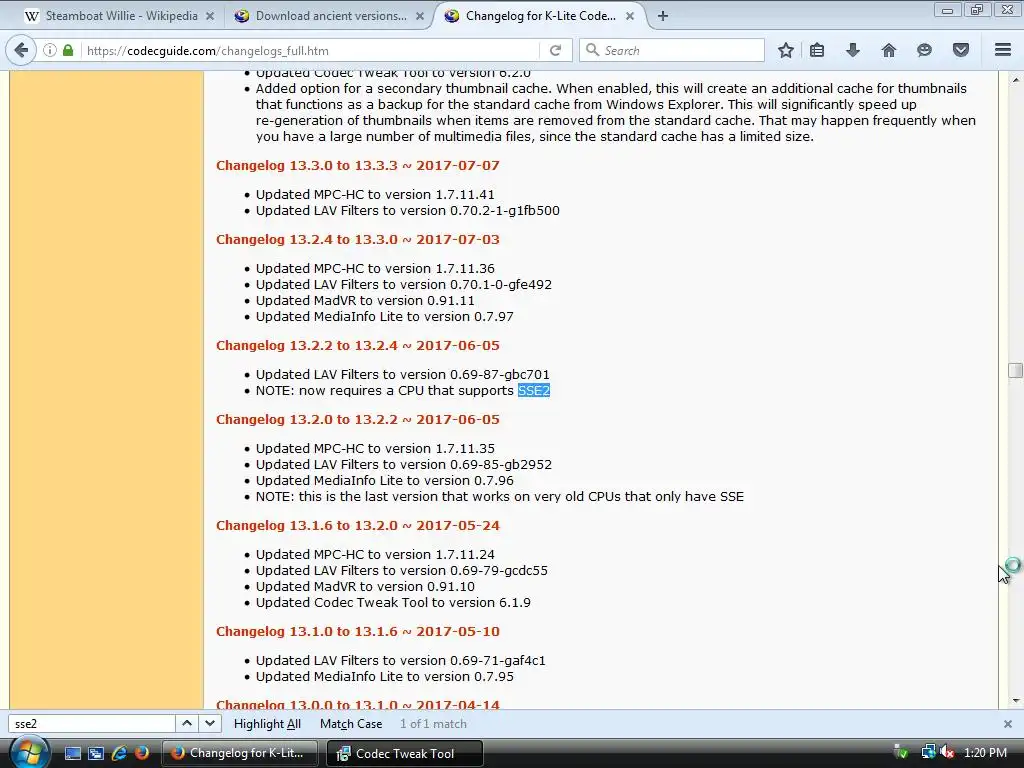Find next match arrow
Viewport: 1024px width, 768px height.
[x=210, y=724]
